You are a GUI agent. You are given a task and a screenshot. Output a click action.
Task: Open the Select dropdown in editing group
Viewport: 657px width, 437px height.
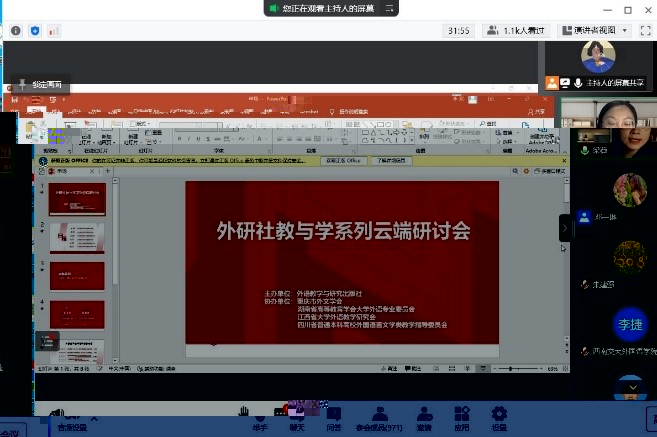pyautogui.click(x=507, y=141)
